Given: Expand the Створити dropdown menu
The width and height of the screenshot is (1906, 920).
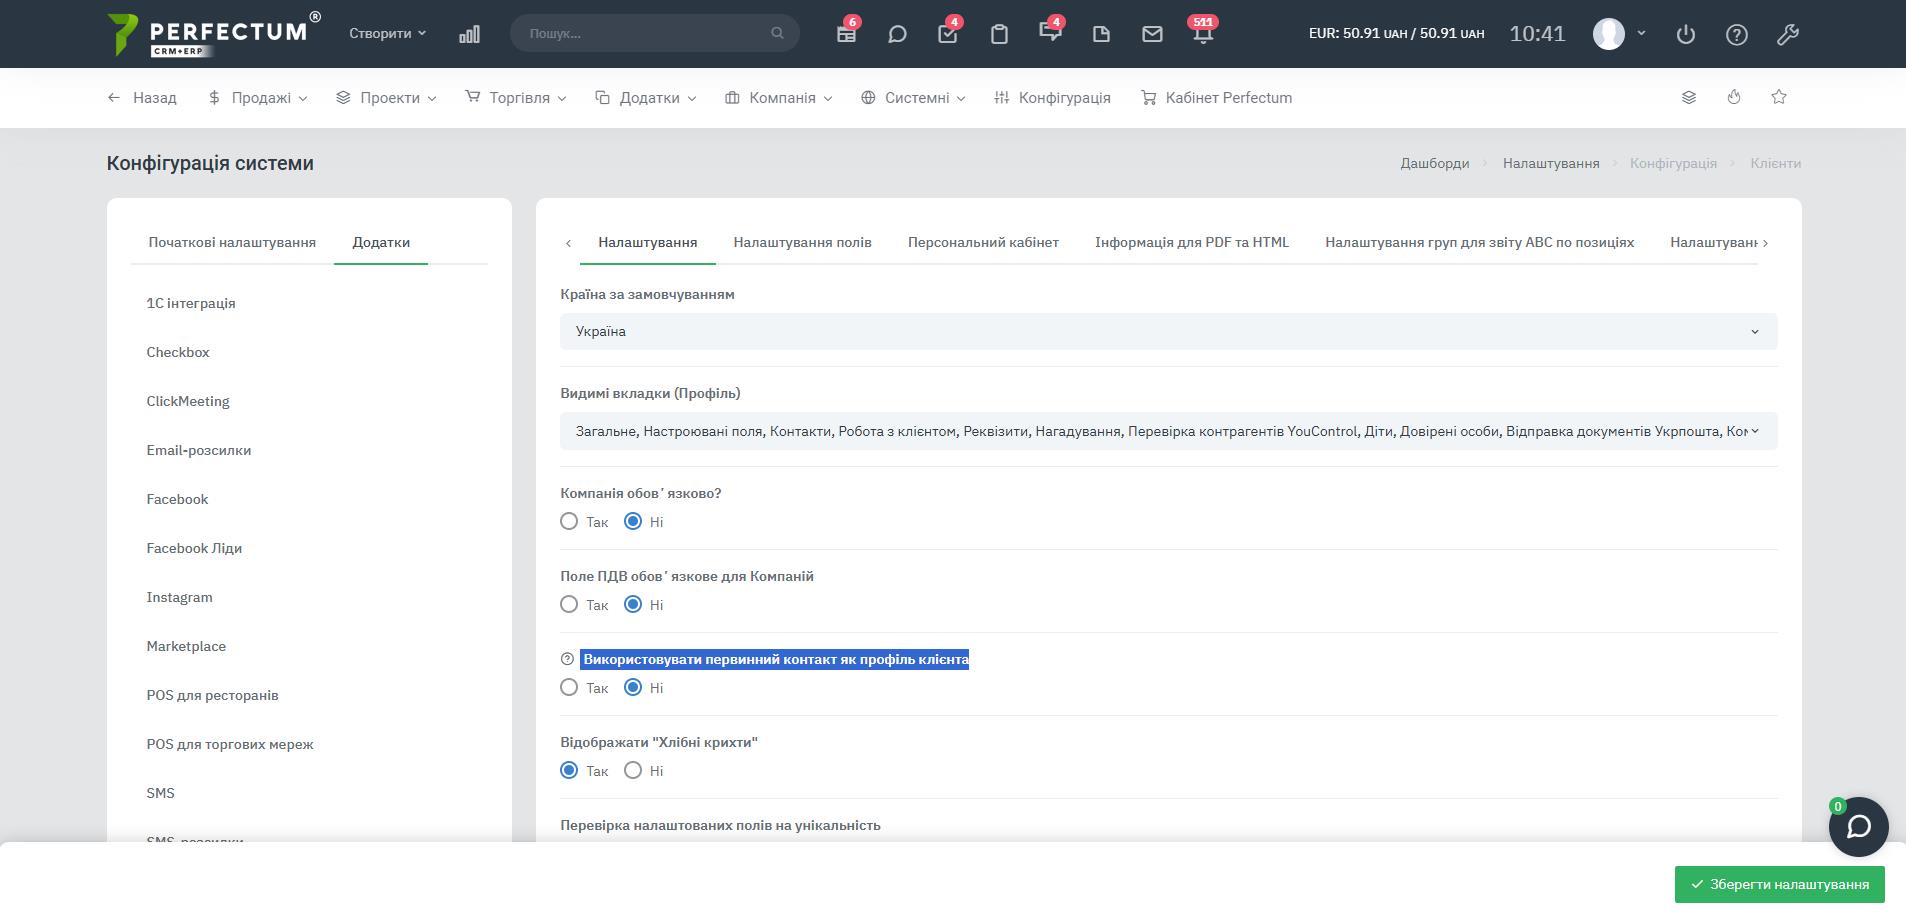Looking at the screenshot, I should [x=387, y=33].
